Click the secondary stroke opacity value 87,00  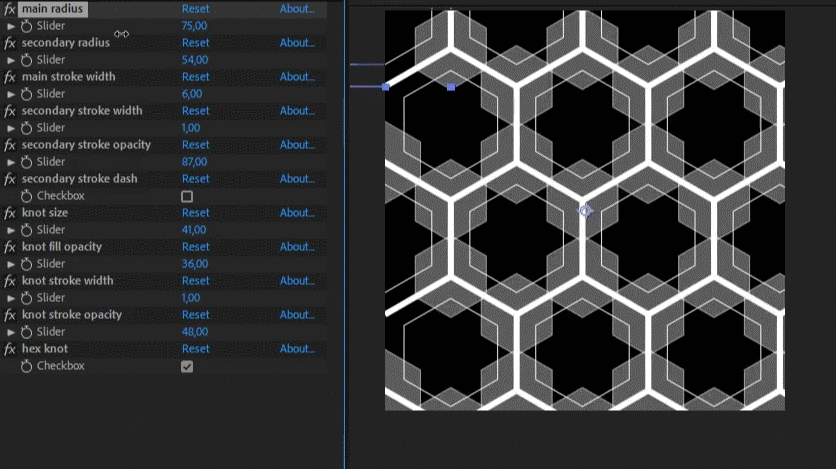coord(194,162)
